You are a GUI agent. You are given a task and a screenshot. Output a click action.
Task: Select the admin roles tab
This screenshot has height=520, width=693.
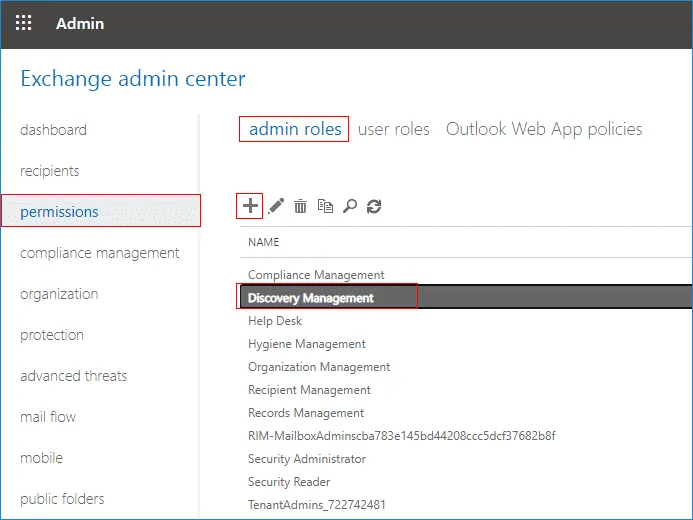point(295,129)
